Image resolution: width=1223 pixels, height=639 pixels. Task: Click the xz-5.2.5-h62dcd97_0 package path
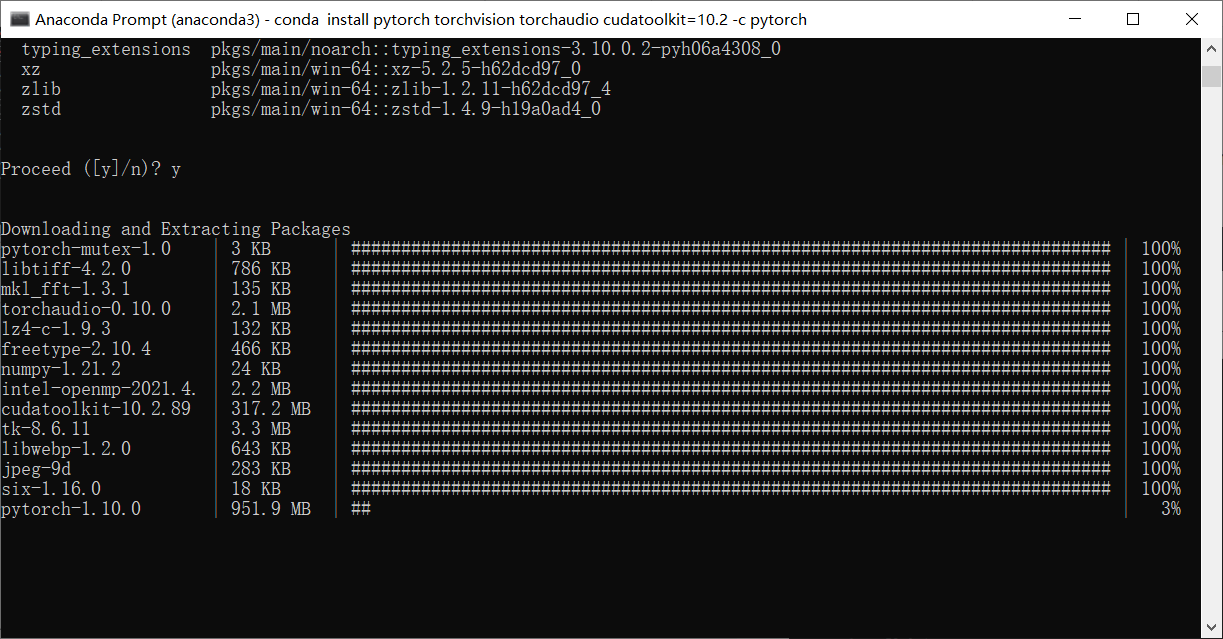(x=396, y=69)
